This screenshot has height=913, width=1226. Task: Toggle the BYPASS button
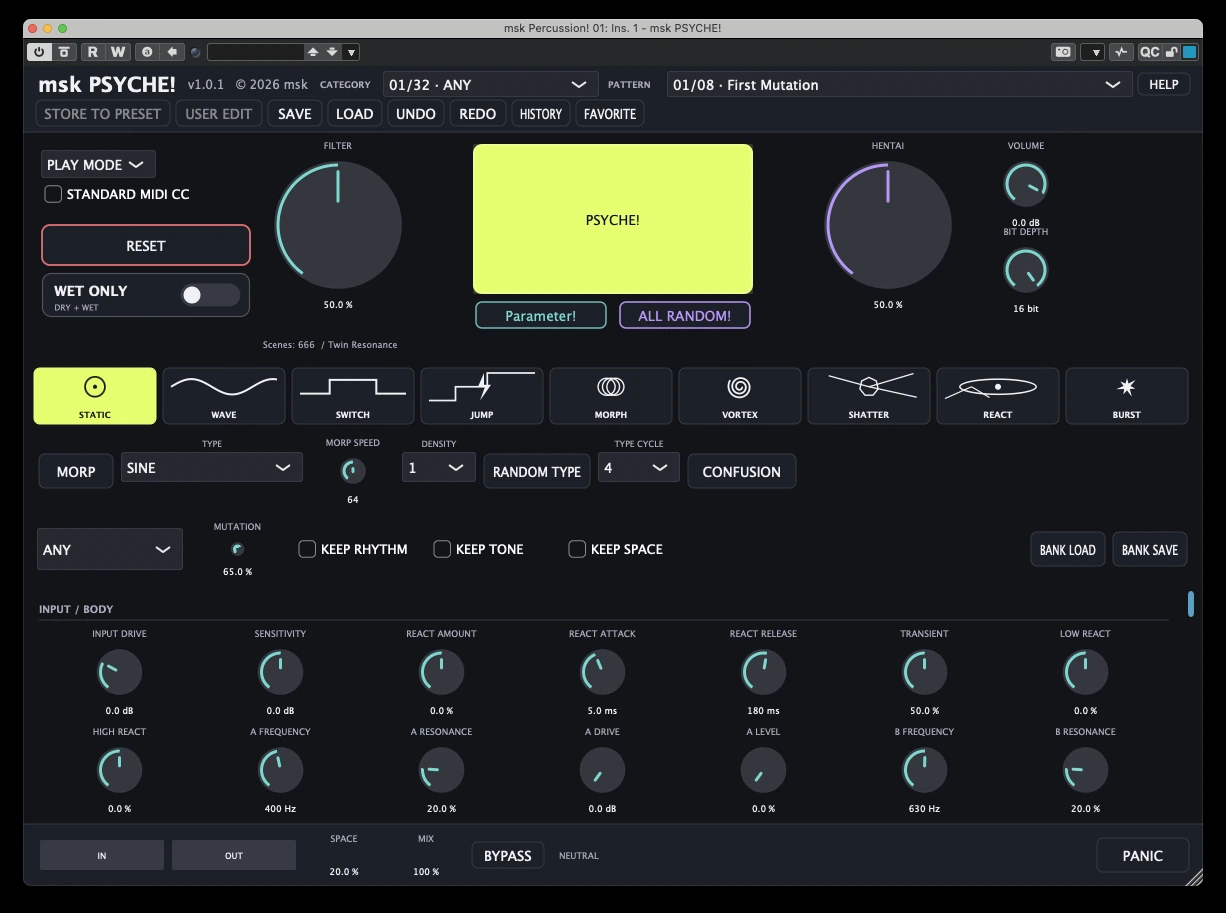(x=508, y=856)
